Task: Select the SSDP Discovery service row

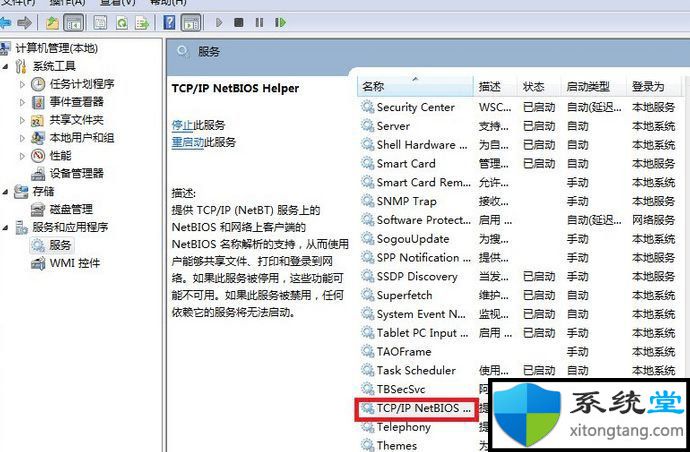Action: click(519, 276)
